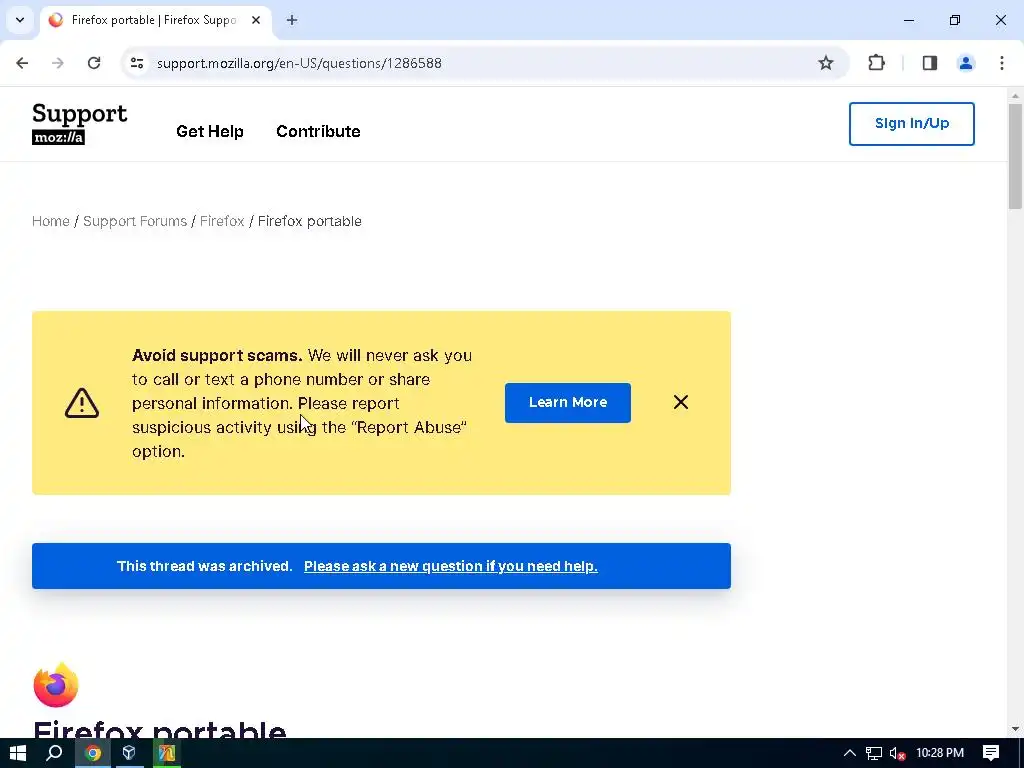The width and height of the screenshot is (1024, 768).
Task: Open the Windows notification center
Action: (x=991, y=753)
